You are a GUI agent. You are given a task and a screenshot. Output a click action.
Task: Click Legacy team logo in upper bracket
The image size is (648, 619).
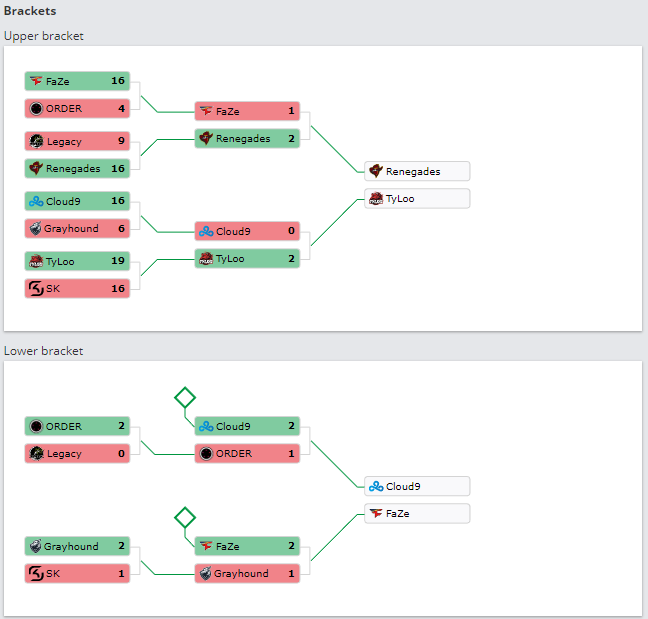point(36,141)
